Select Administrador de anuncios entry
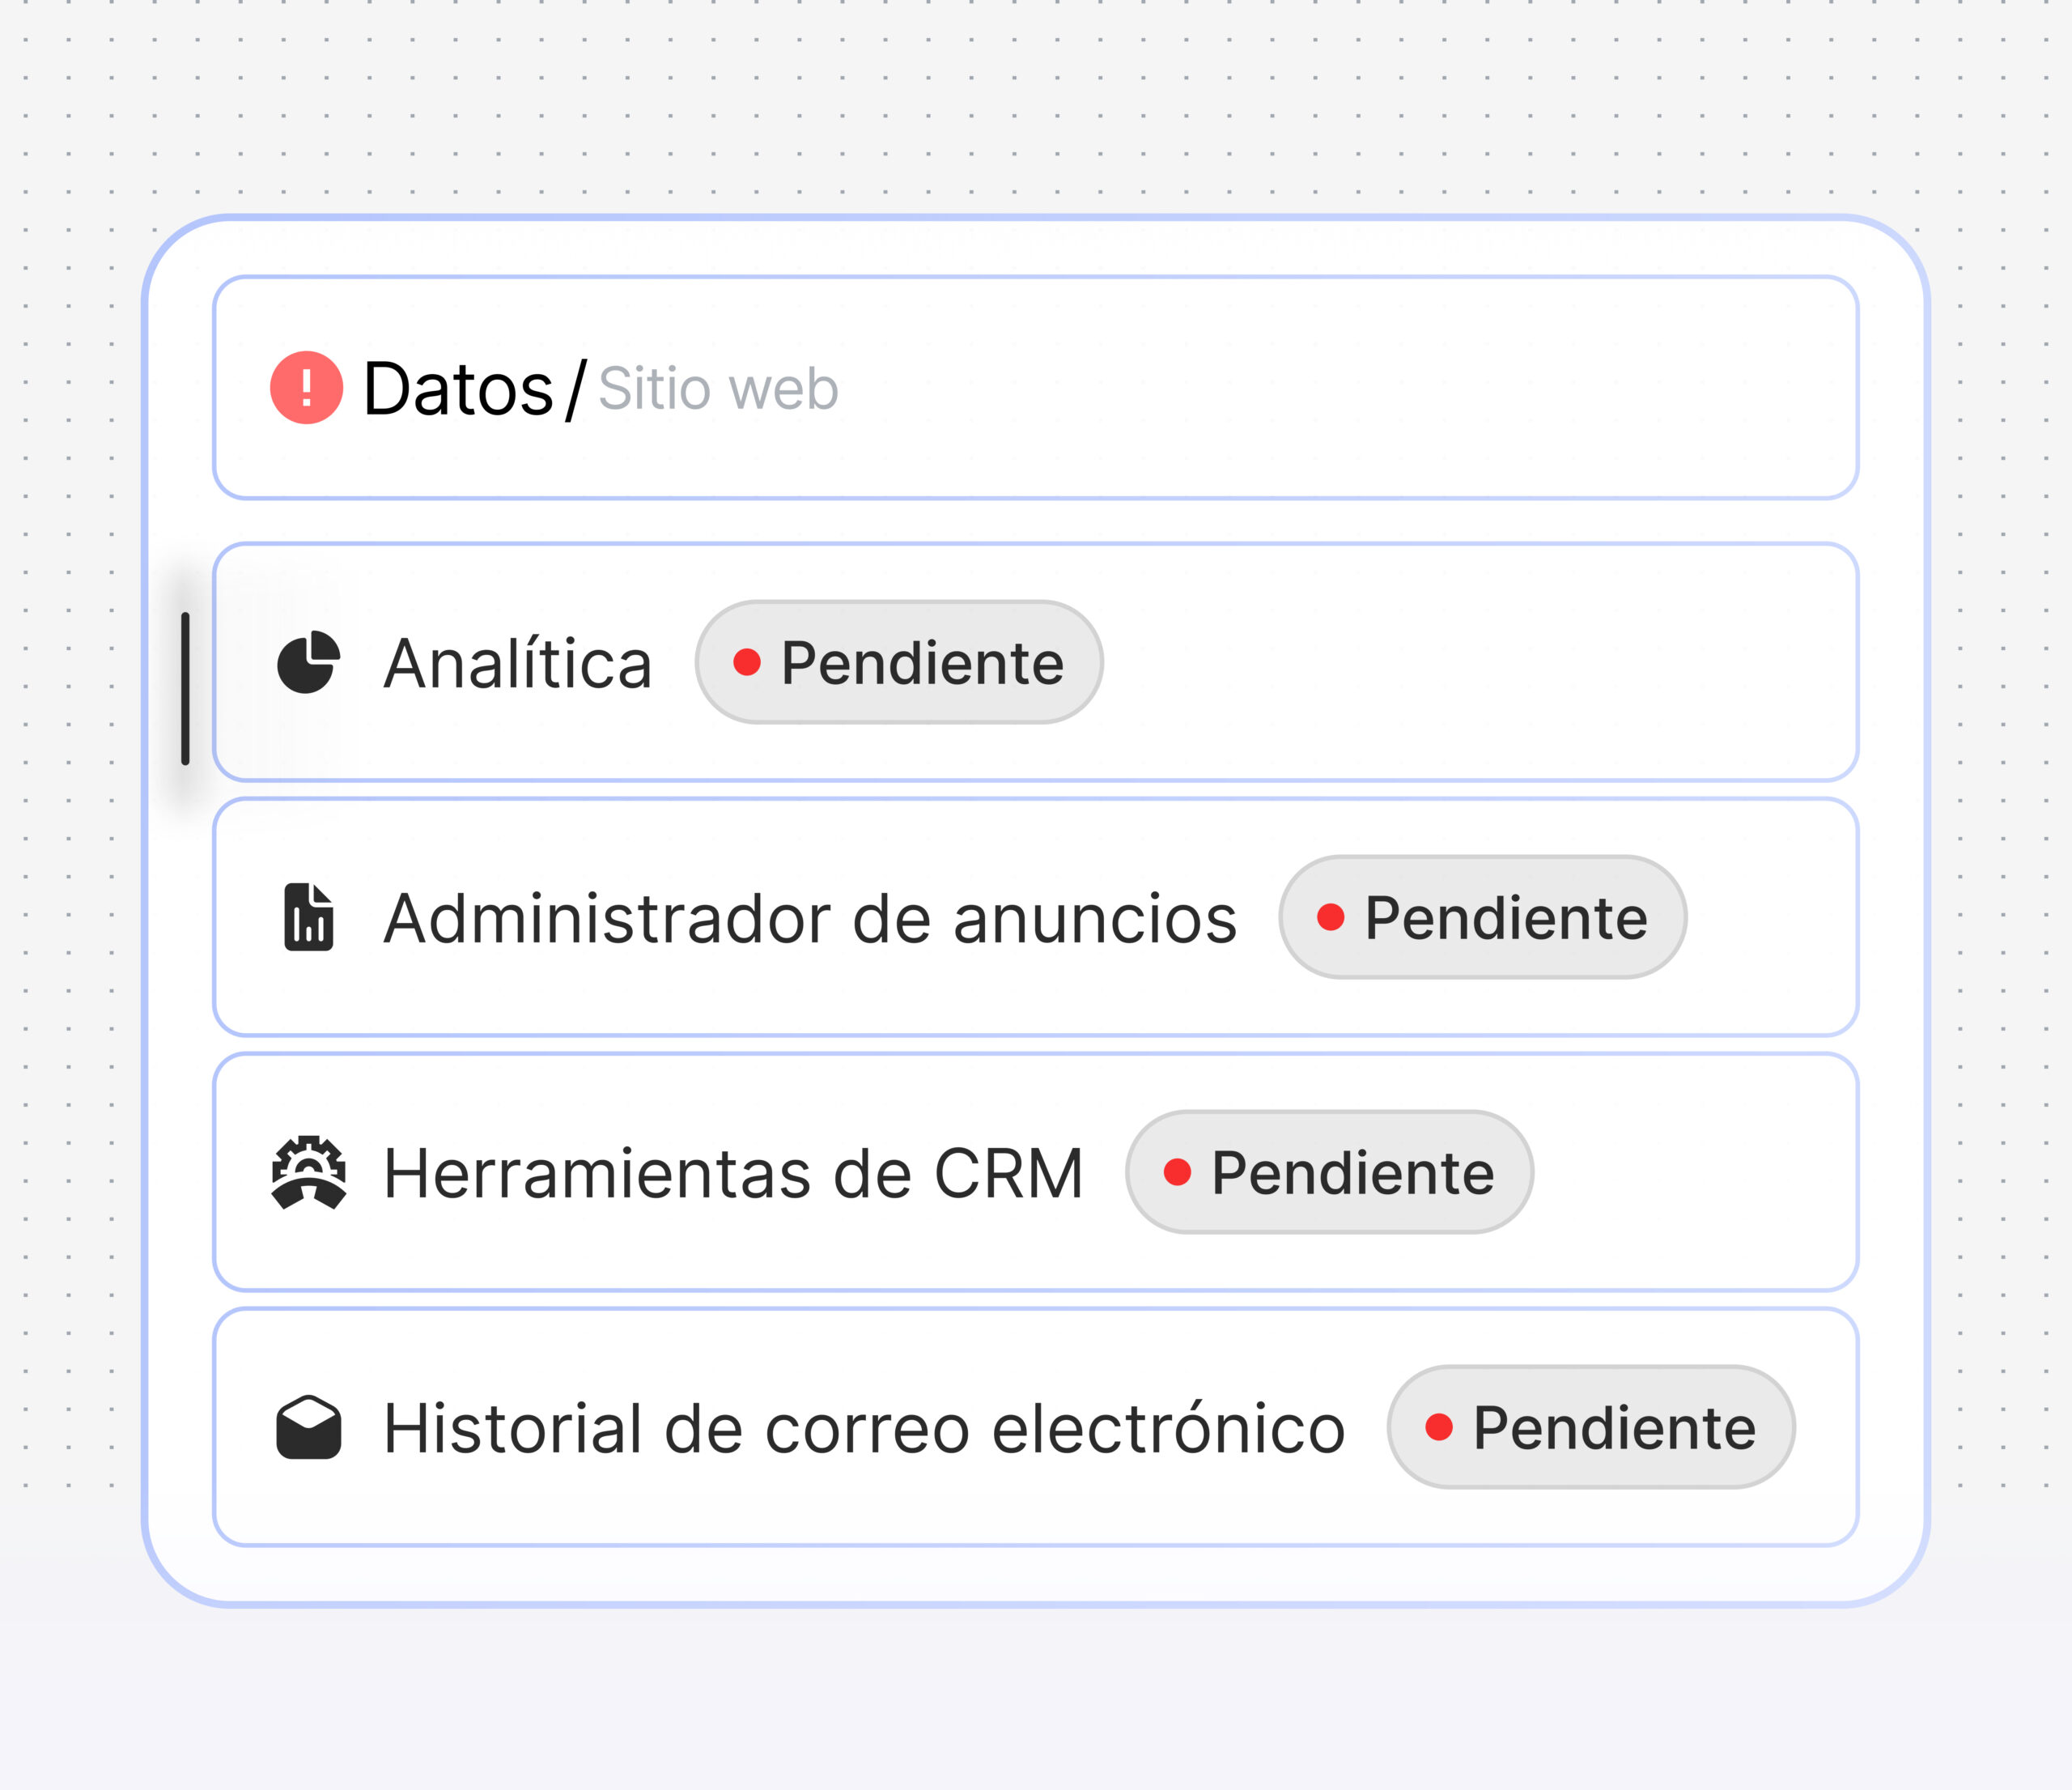The width and height of the screenshot is (2072, 1790). click(x=810, y=919)
